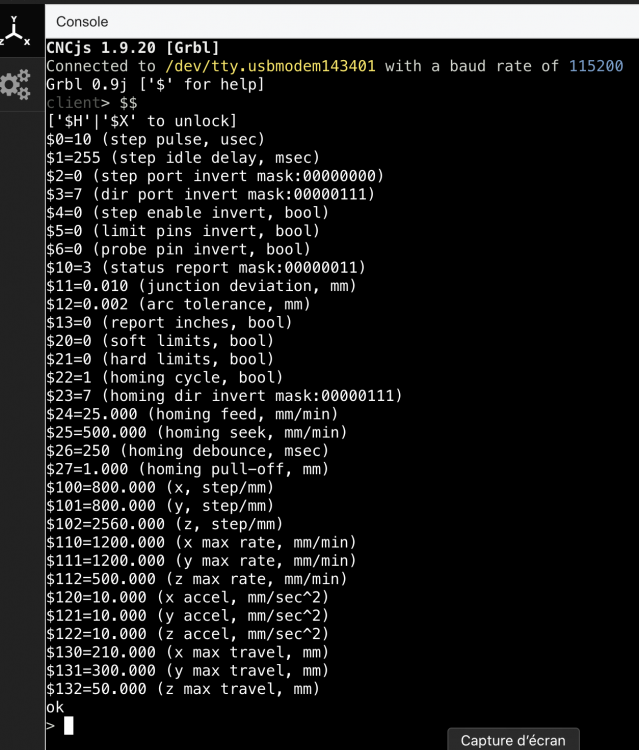Click the client> $$ command line
Image resolution: width=639 pixels, height=750 pixels.
click(92, 103)
